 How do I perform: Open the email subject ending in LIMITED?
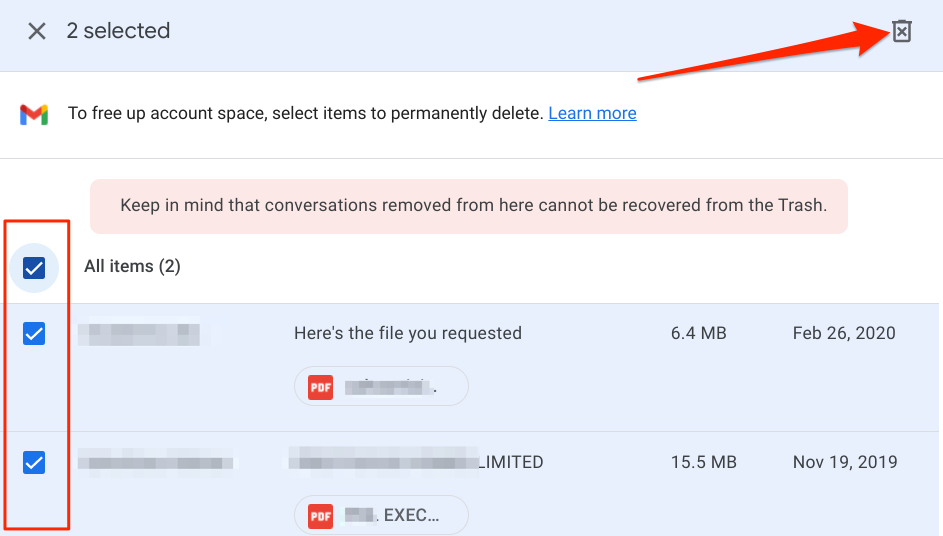click(x=416, y=462)
